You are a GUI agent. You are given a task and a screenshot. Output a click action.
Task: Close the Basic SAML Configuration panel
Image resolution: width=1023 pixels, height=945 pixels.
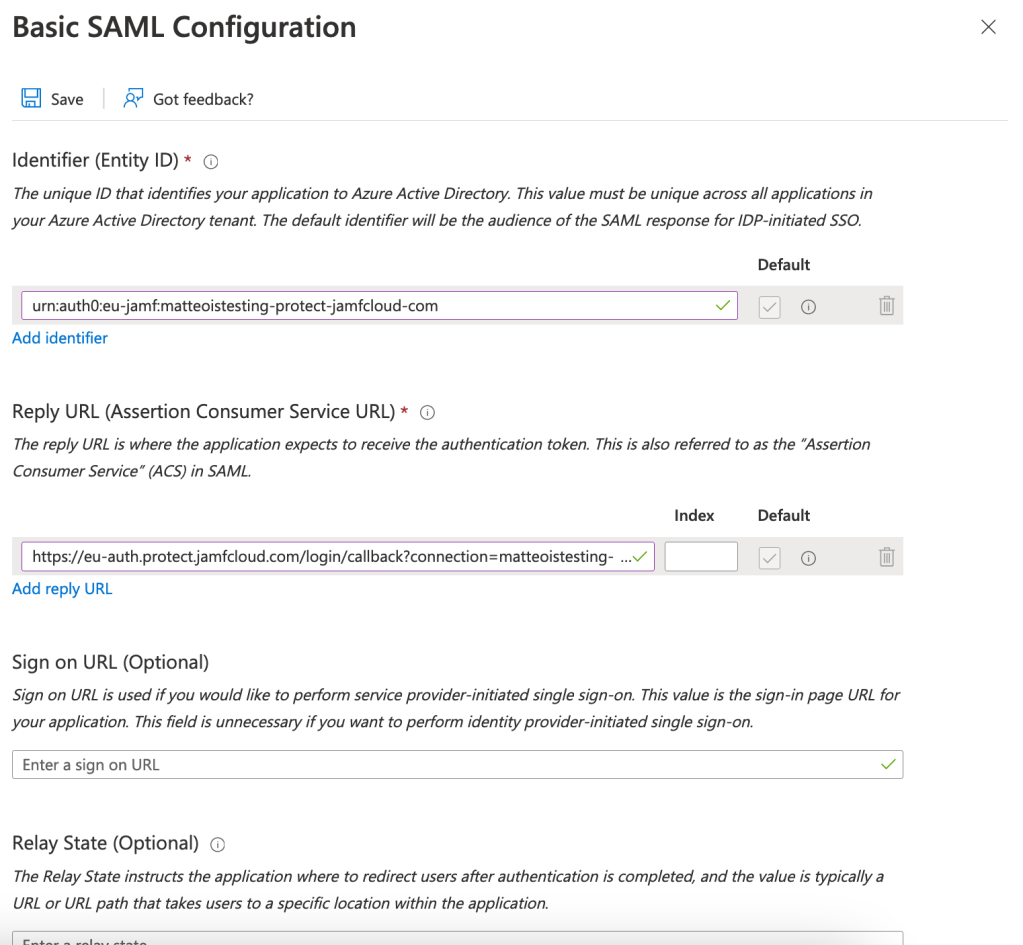click(988, 28)
